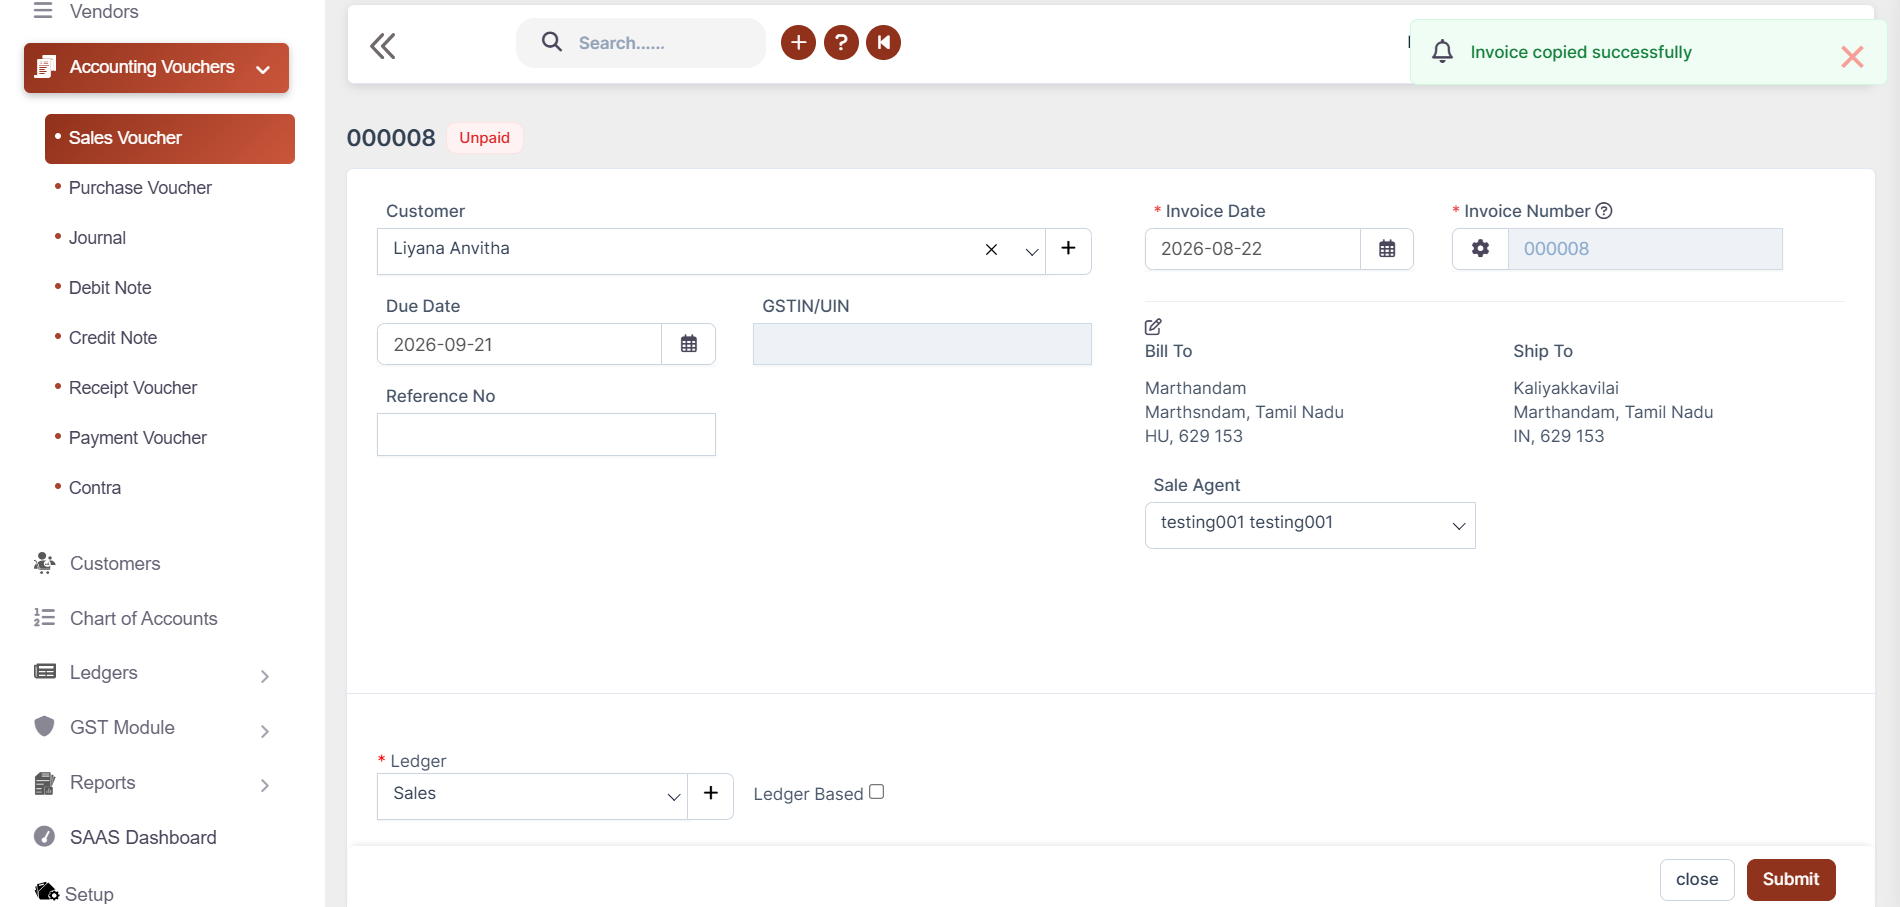This screenshot has height=907, width=1900.
Task: Open Payment Voucher
Action: click(x=138, y=438)
